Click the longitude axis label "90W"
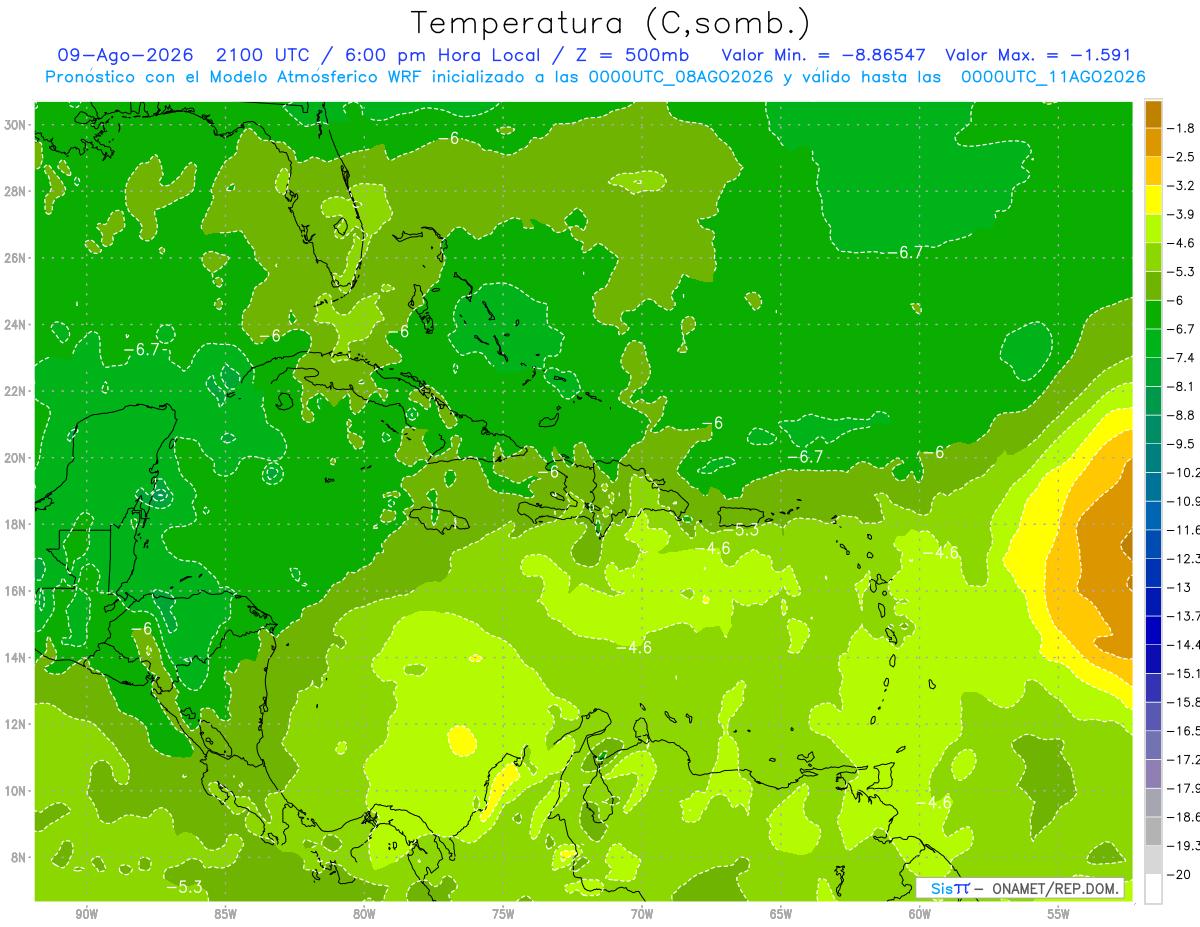This screenshot has height=927, width=1200. tap(87, 914)
